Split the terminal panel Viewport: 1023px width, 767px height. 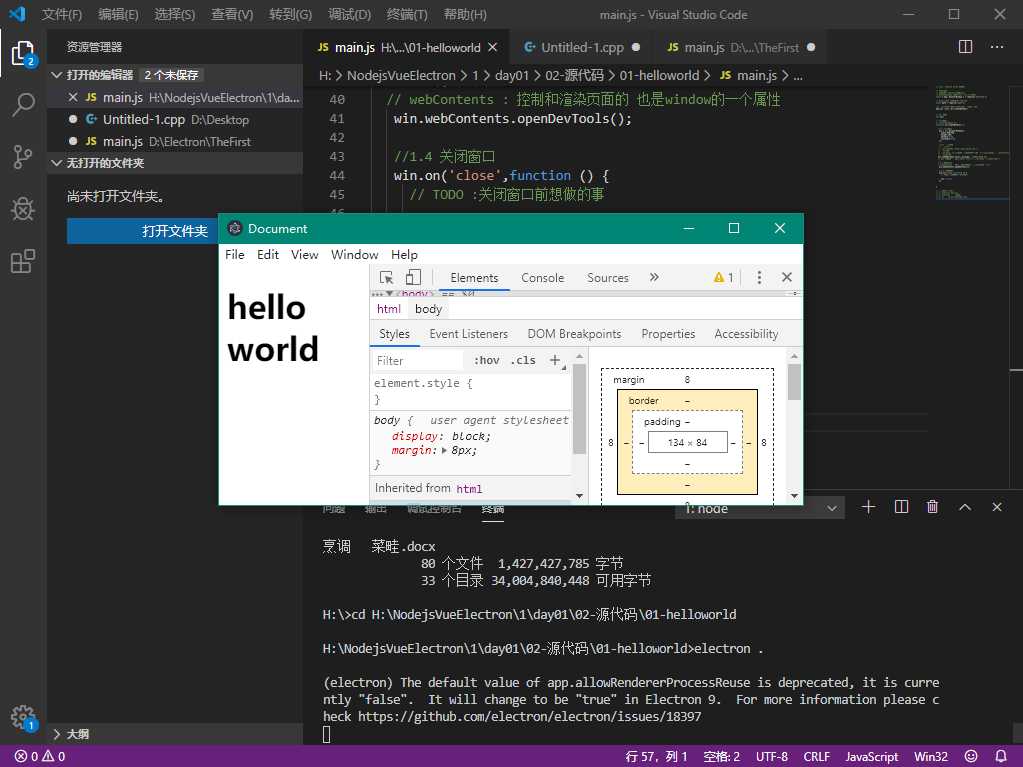click(901, 507)
